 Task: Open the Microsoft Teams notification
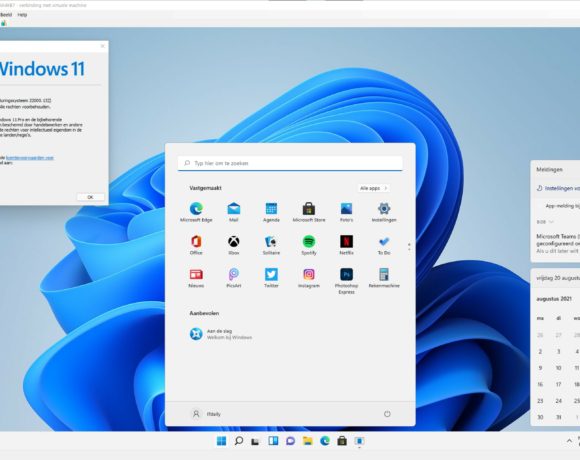[558, 243]
